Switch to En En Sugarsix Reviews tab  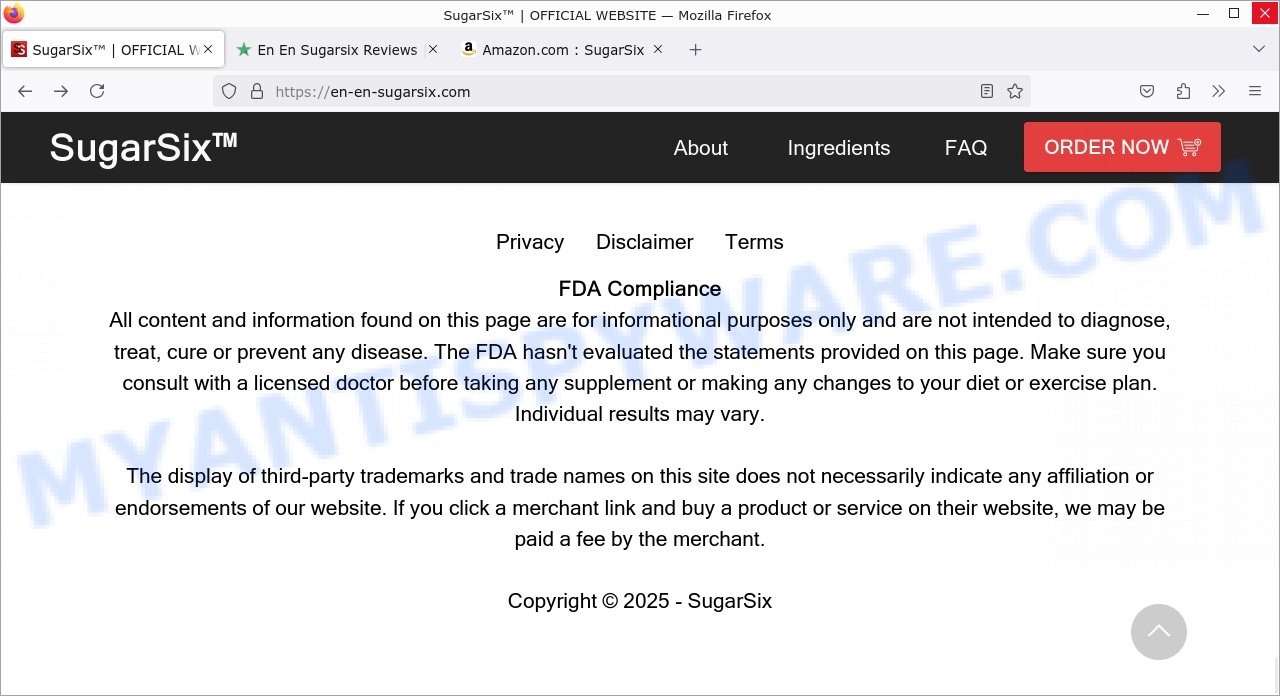coord(337,50)
